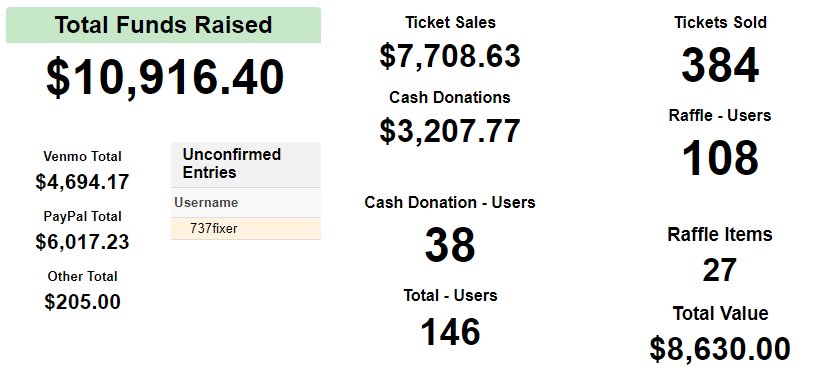
Task: Click the $205.00 Other Total value
Action: 82,302
